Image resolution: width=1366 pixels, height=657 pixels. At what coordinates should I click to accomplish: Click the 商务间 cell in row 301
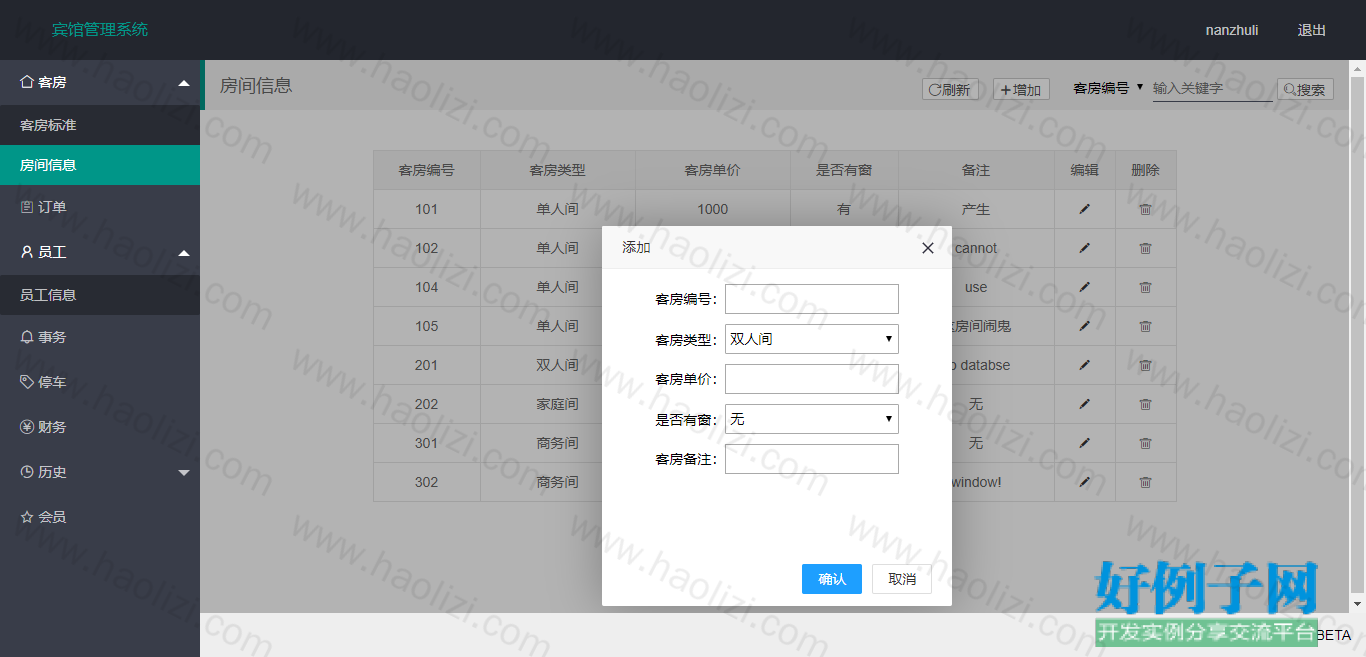tap(558, 443)
